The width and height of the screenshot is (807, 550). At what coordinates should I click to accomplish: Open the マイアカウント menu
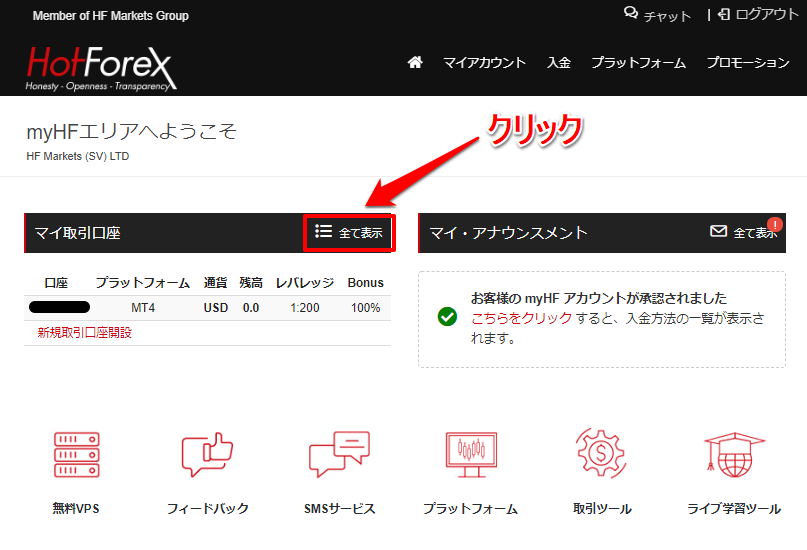(484, 63)
